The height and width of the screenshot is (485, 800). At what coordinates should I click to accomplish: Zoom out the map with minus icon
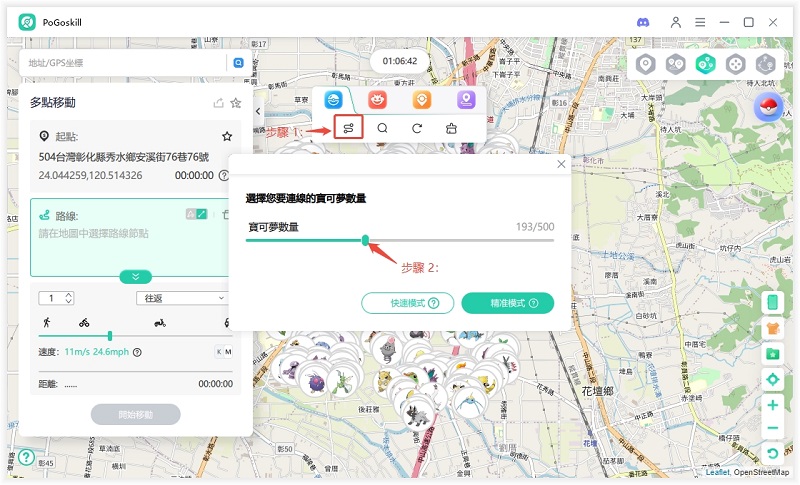pos(772,428)
